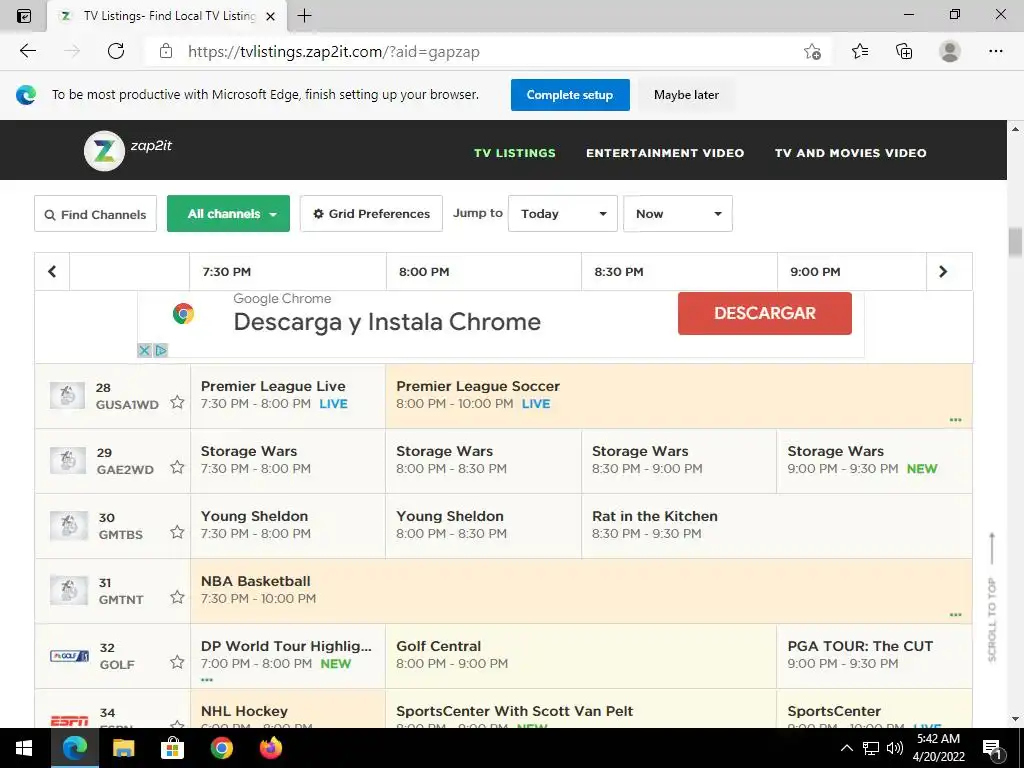
Task: Click the zap2it logo icon
Action: 104,151
